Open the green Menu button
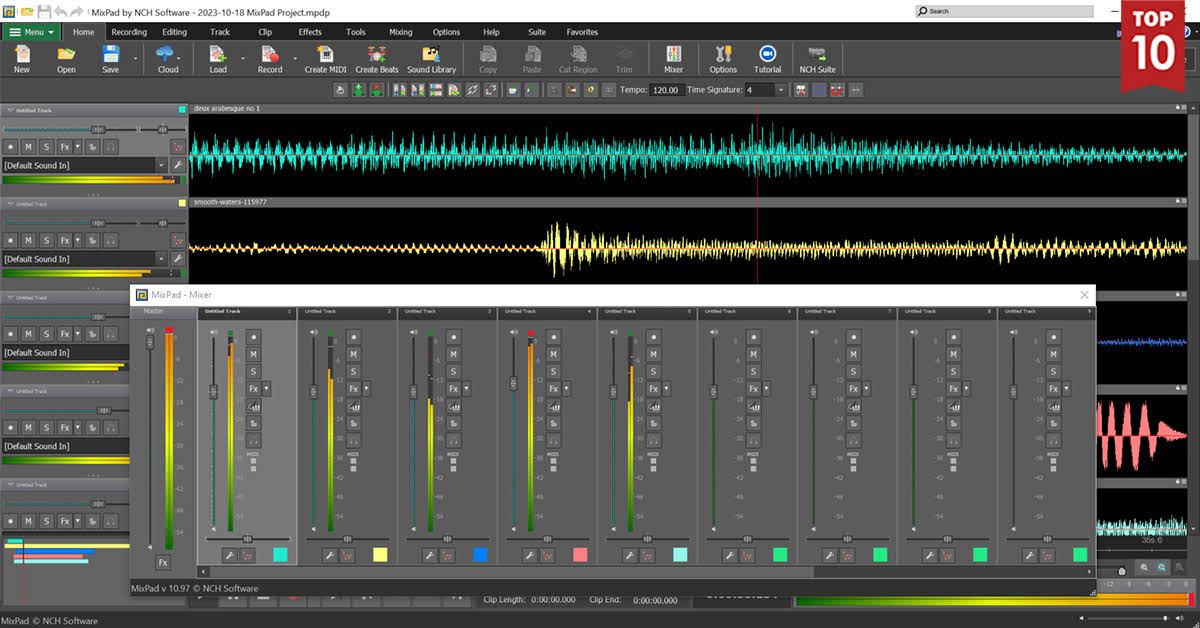This screenshot has width=1200, height=628. coord(33,32)
